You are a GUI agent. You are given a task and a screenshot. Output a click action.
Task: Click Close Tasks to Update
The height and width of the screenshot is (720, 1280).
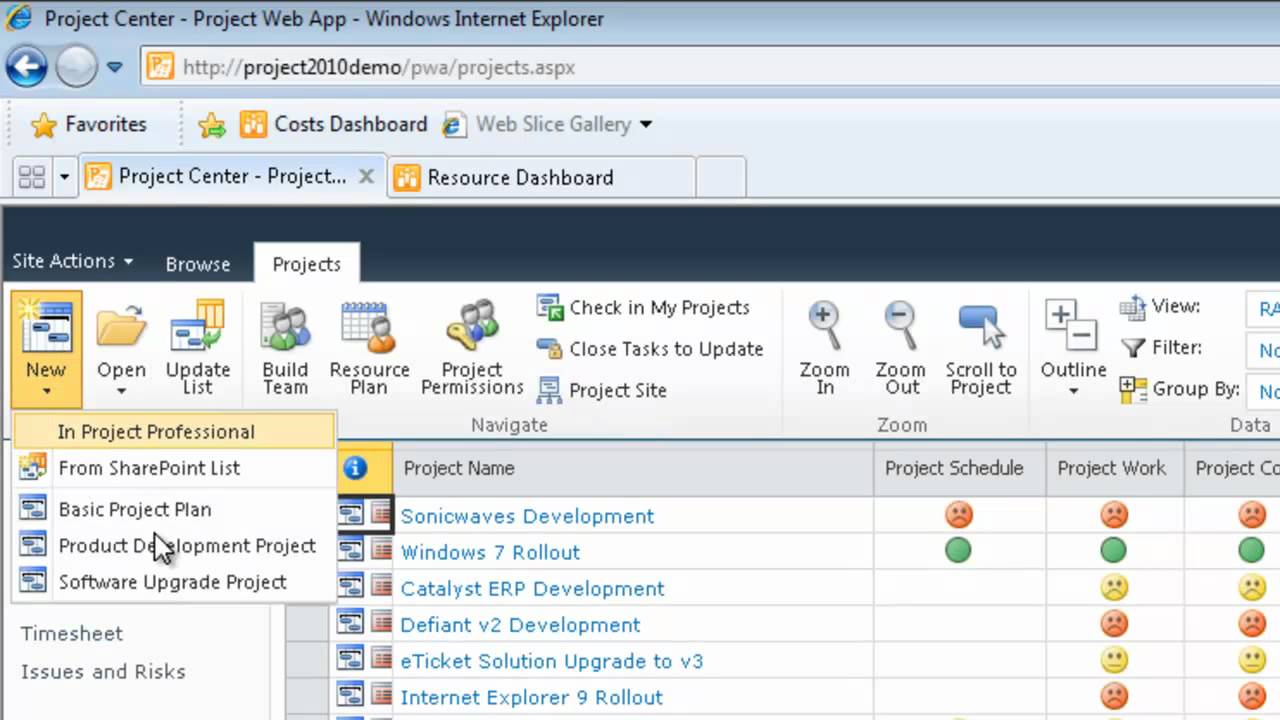pos(650,349)
